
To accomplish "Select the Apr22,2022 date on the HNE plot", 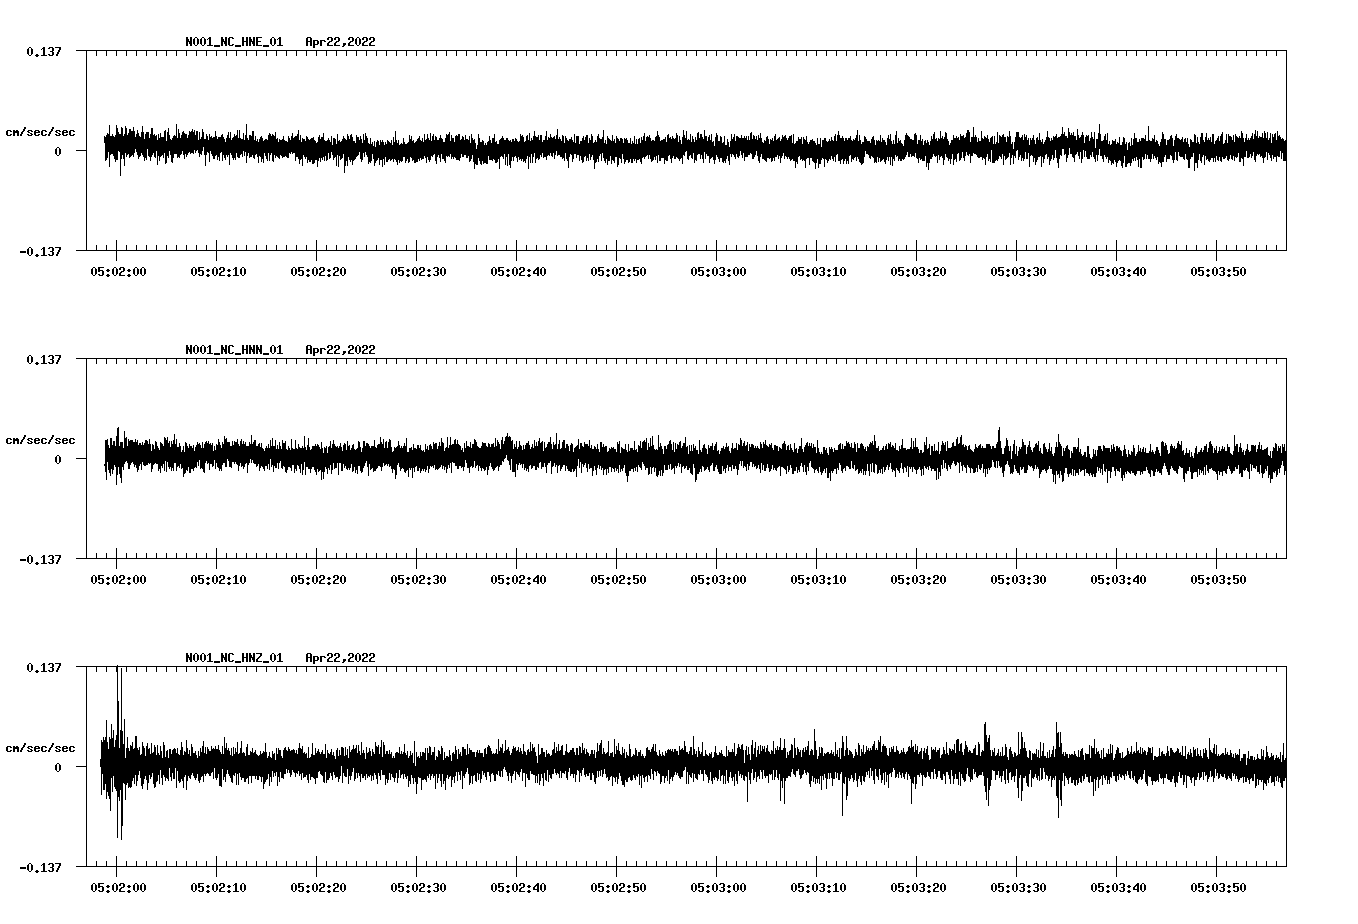I will 341,42.
